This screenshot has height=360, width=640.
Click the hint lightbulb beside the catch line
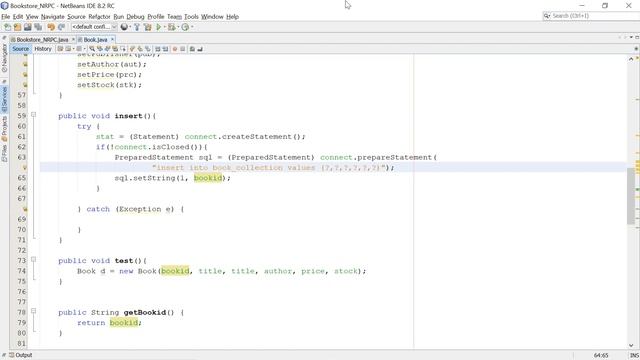pyautogui.click(x=25, y=209)
